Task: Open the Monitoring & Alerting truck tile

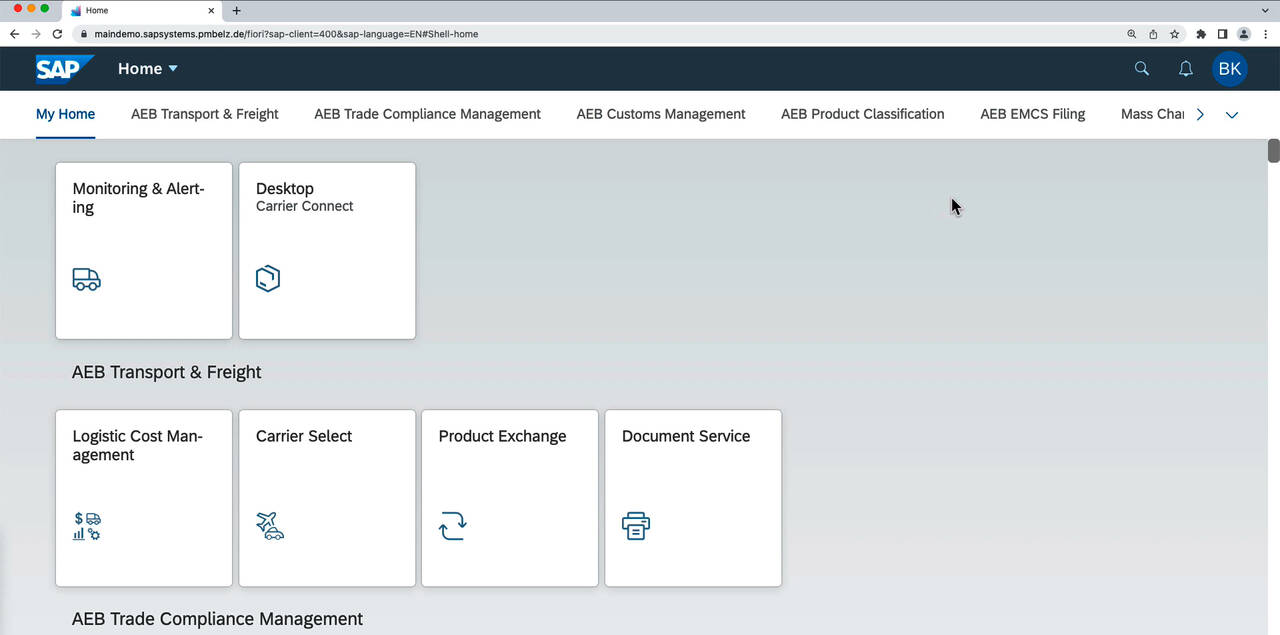Action: coord(143,250)
